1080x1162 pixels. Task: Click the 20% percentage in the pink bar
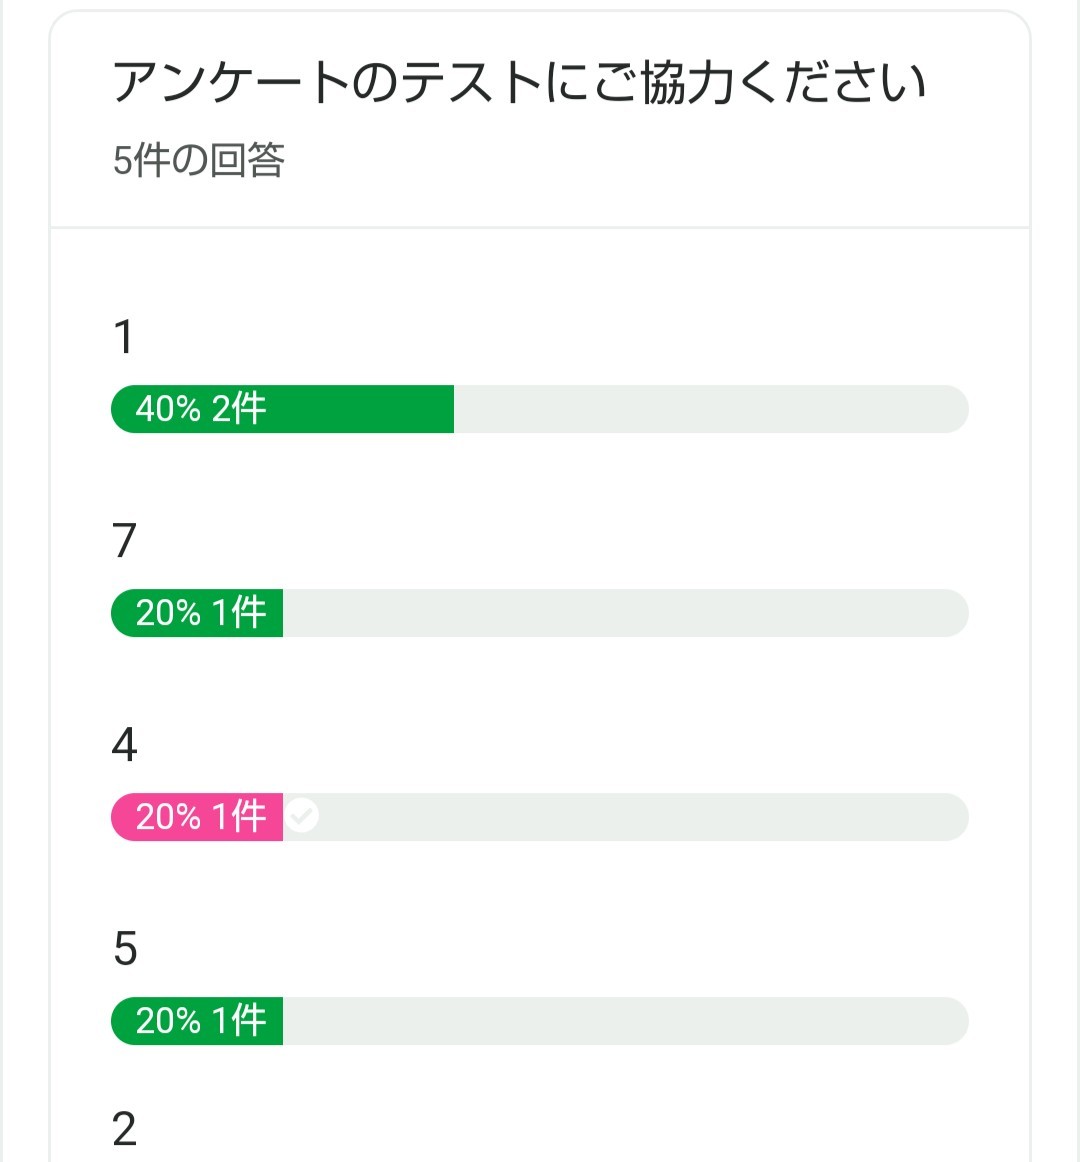pos(168,817)
